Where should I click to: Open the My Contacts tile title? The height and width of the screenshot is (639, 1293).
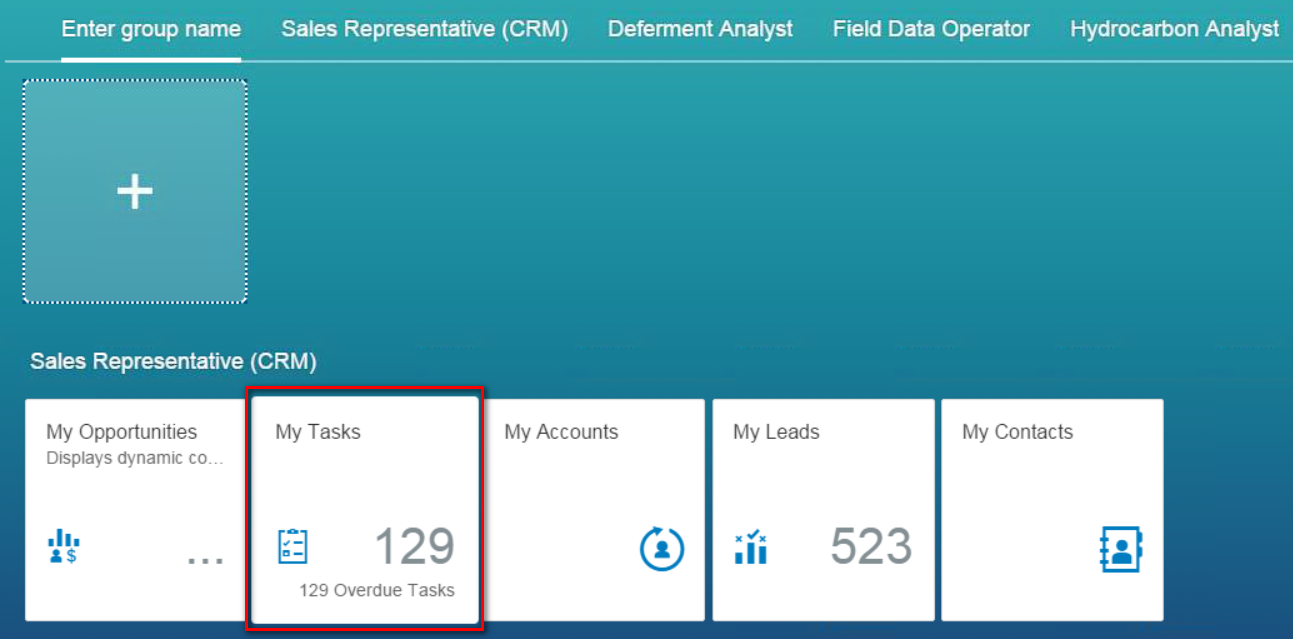[x=1017, y=432]
